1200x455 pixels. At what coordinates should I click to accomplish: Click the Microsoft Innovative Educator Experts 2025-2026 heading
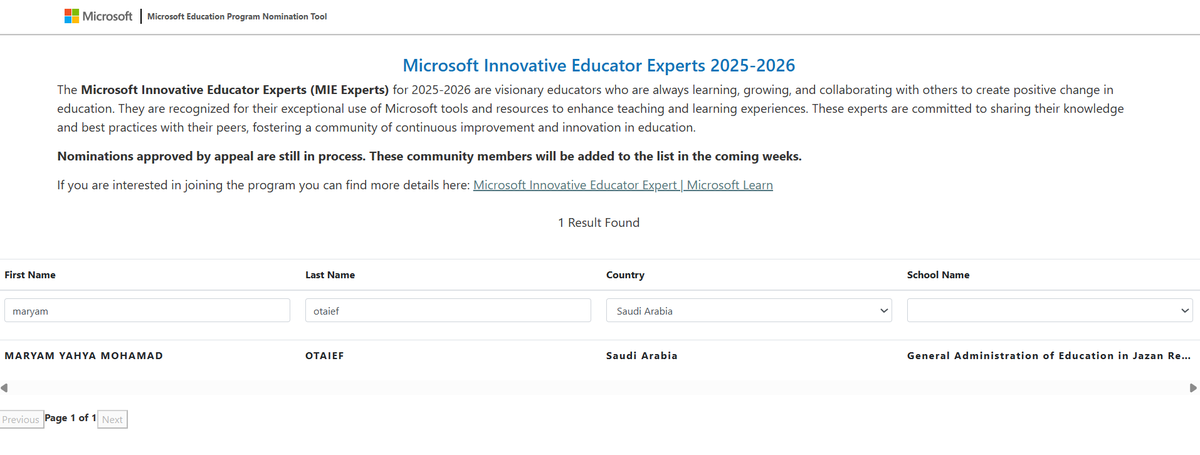click(x=599, y=66)
